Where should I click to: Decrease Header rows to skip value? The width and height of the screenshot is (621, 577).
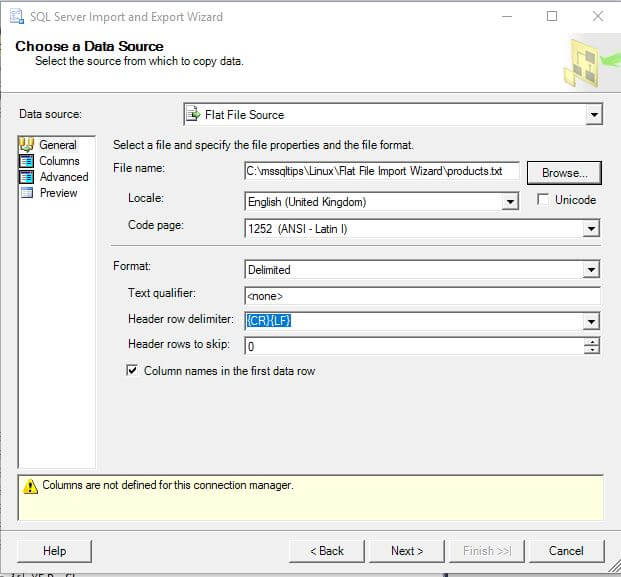592,350
